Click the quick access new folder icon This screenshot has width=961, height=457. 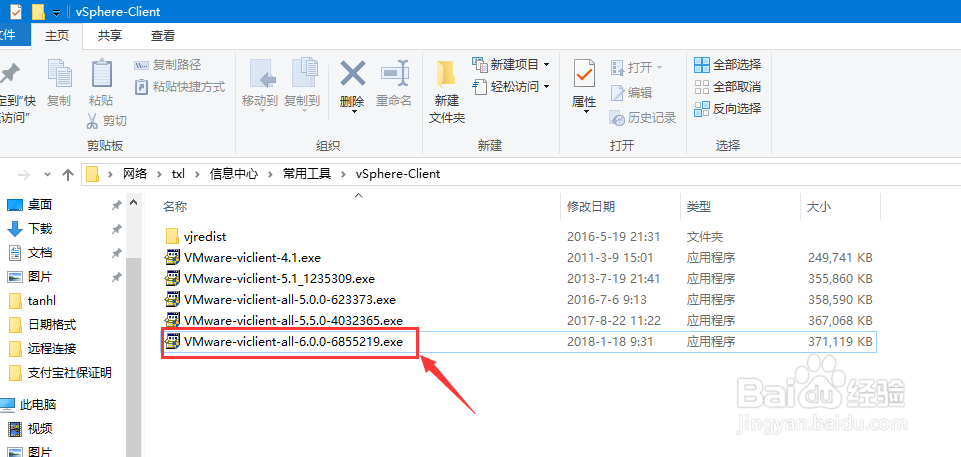(39, 11)
